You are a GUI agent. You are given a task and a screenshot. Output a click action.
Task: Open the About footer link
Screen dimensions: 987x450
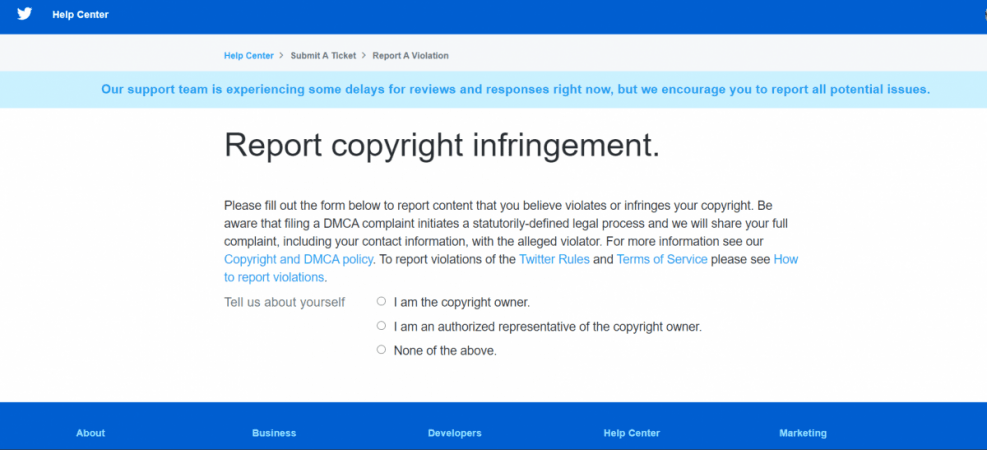click(x=91, y=433)
